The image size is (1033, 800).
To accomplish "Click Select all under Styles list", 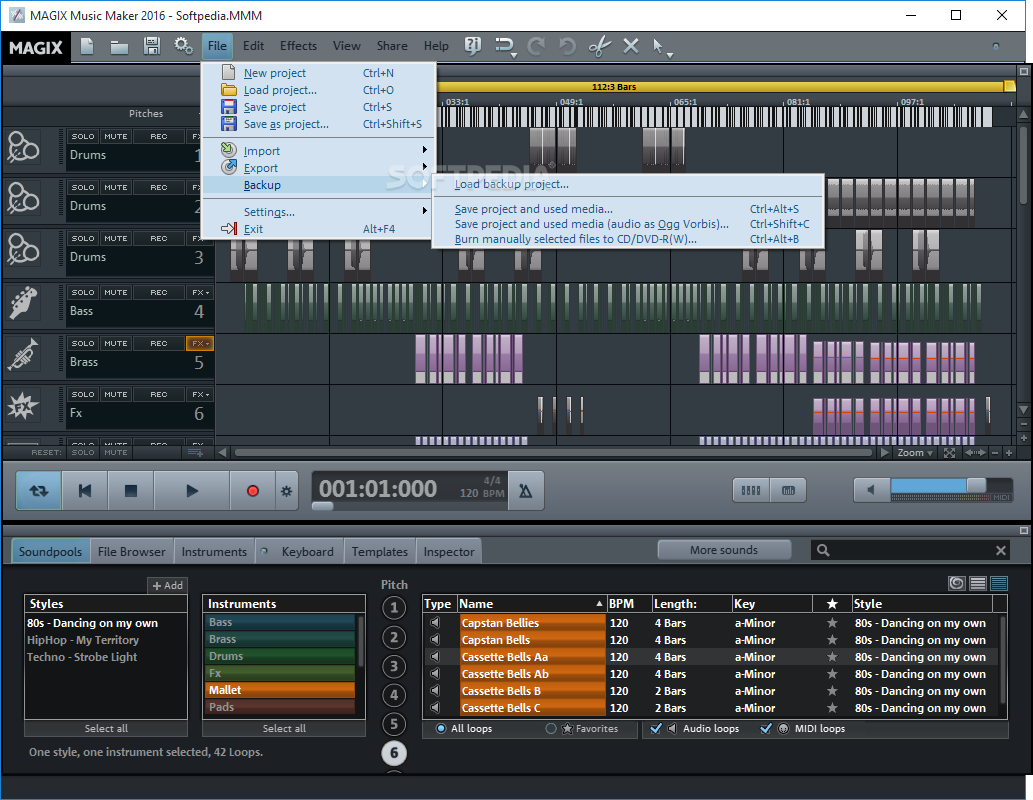I will tap(106, 728).
